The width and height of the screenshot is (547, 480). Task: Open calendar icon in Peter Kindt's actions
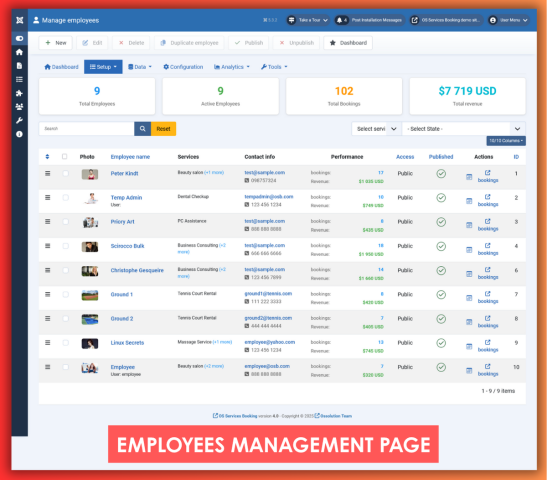[x=469, y=177]
